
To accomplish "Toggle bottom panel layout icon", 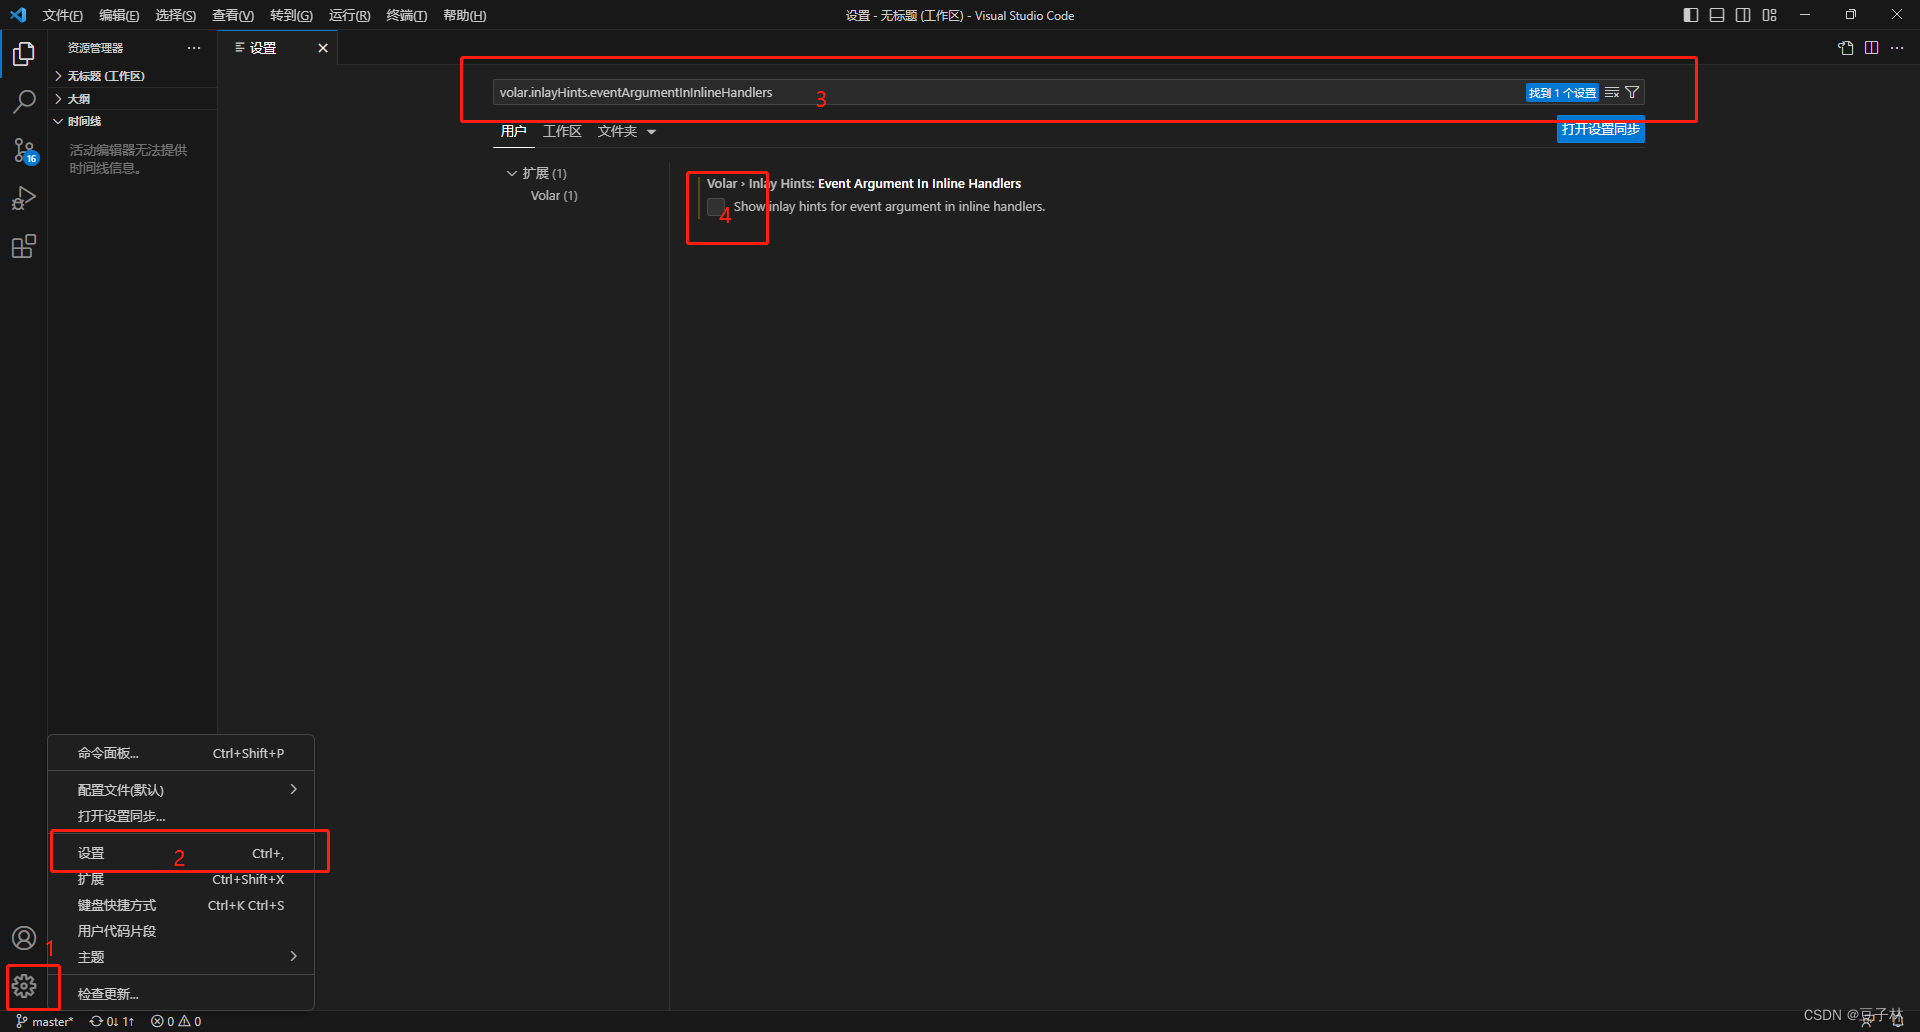I will pos(1717,15).
